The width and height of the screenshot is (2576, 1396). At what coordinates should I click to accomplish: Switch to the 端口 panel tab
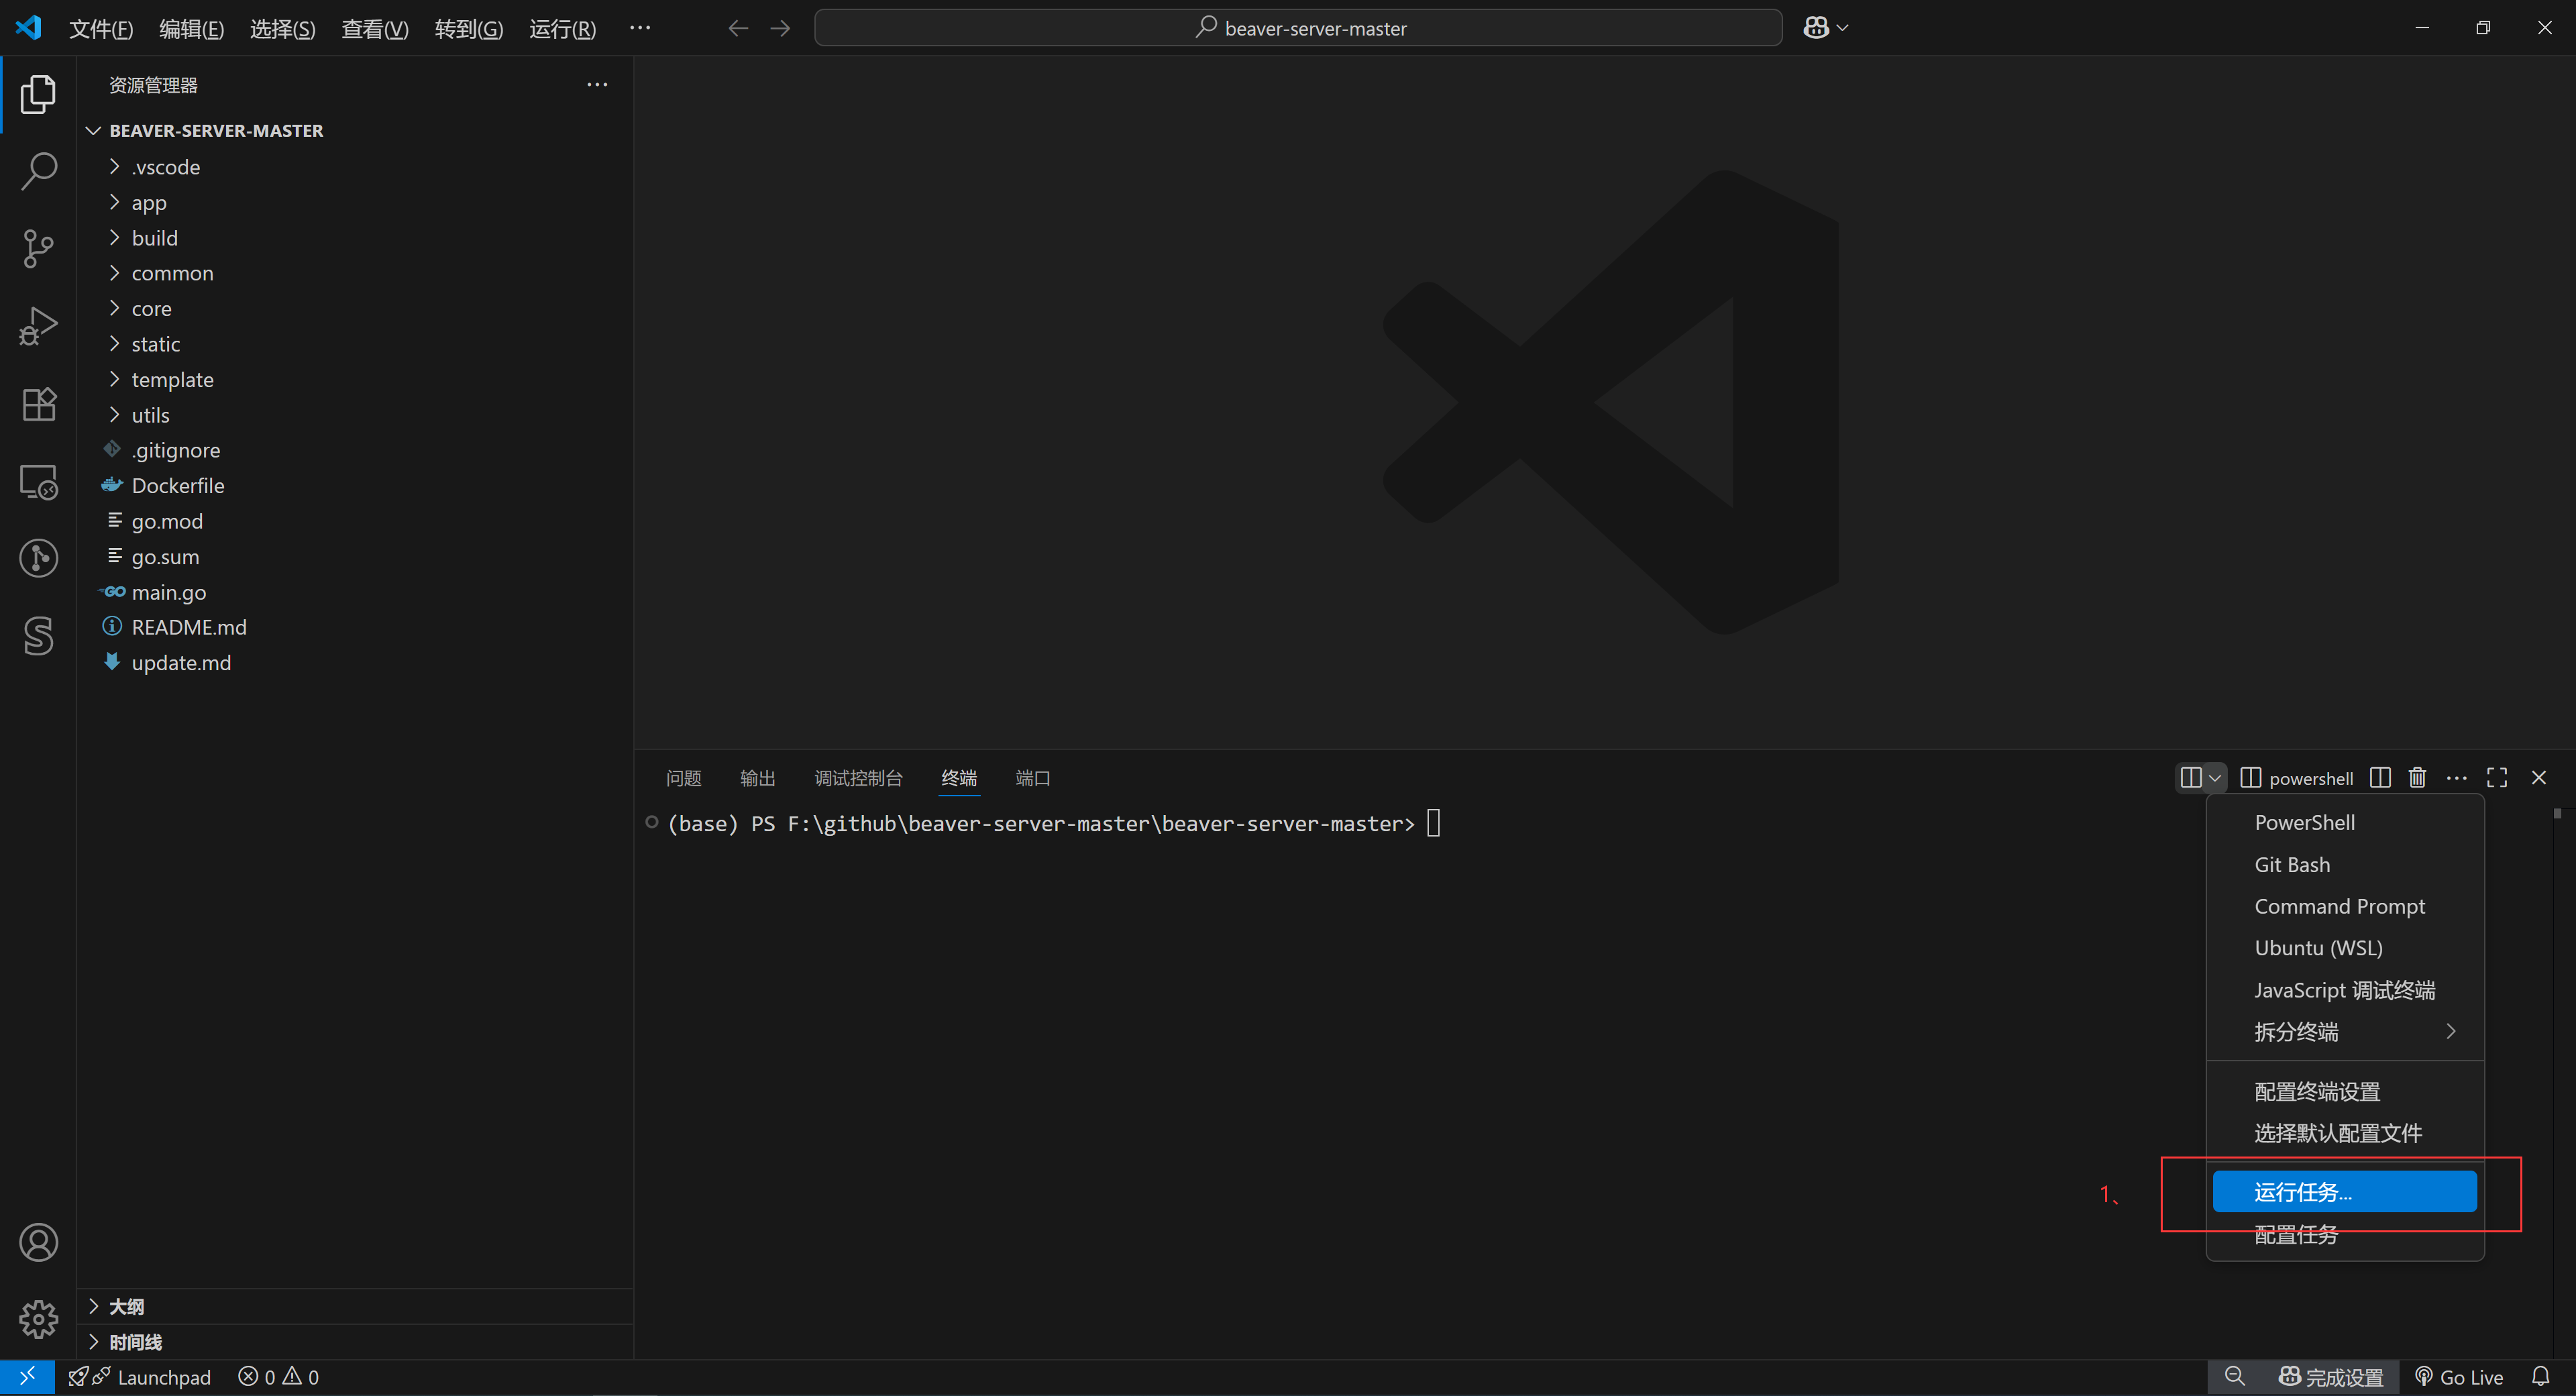(1033, 778)
